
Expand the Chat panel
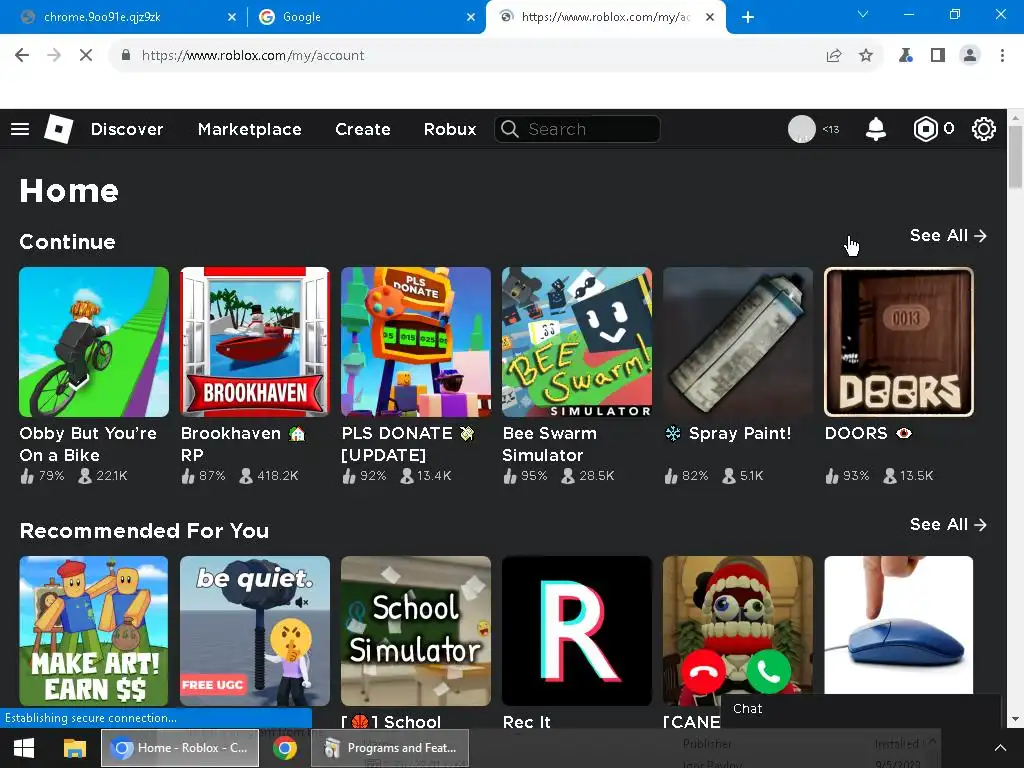tap(861, 710)
